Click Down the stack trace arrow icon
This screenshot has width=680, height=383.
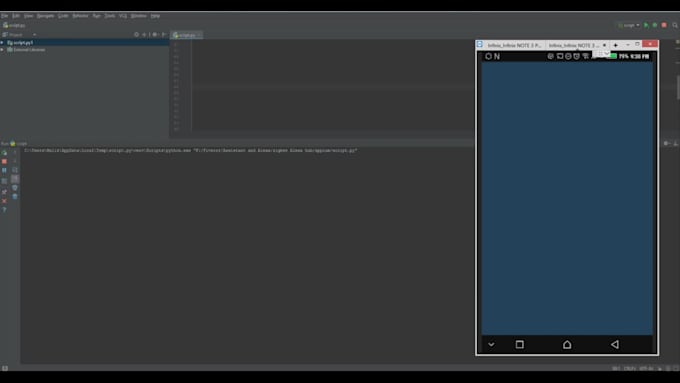[x=15, y=161]
